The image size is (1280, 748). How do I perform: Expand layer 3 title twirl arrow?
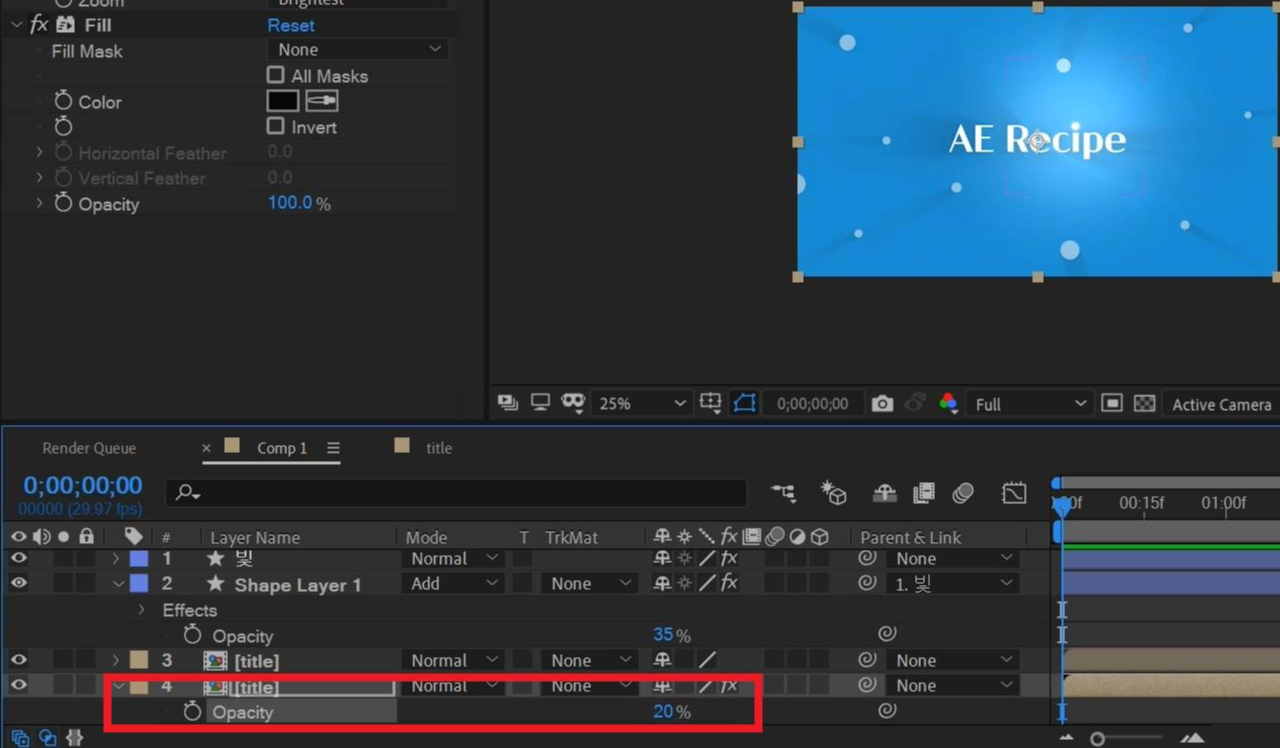coord(116,660)
